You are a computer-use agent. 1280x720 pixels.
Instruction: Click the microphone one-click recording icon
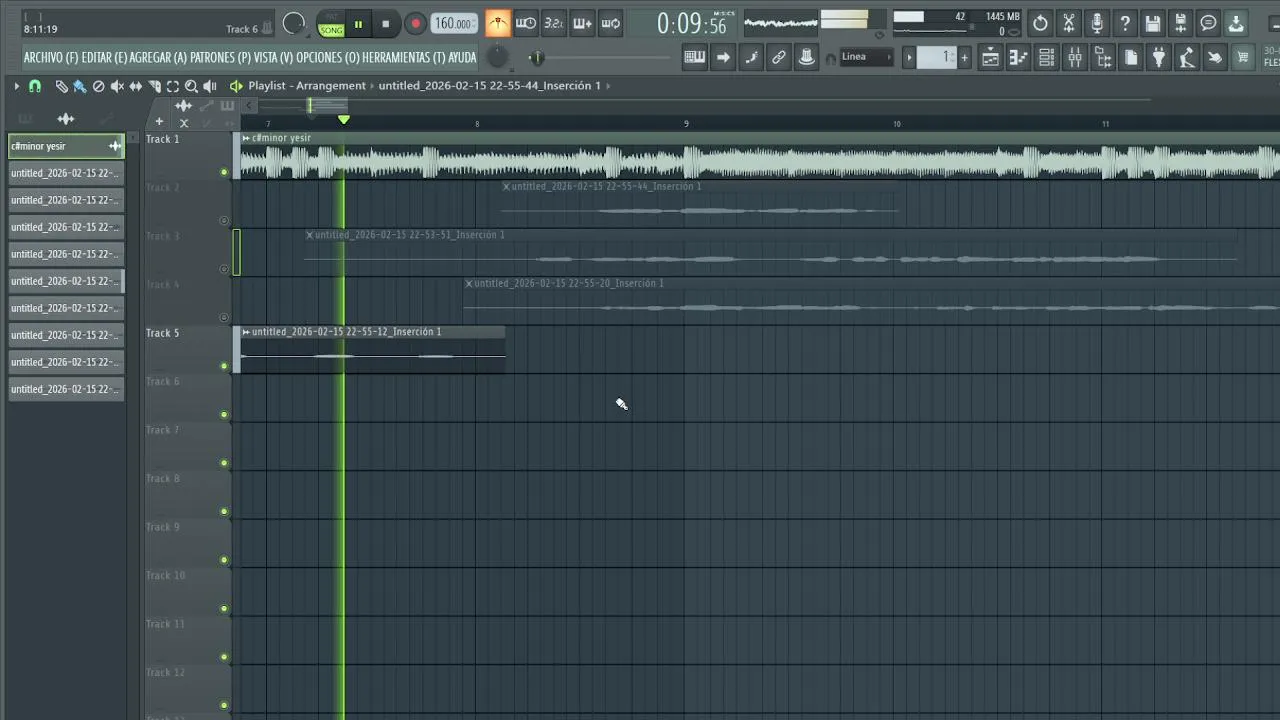[x=1097, y=23]
